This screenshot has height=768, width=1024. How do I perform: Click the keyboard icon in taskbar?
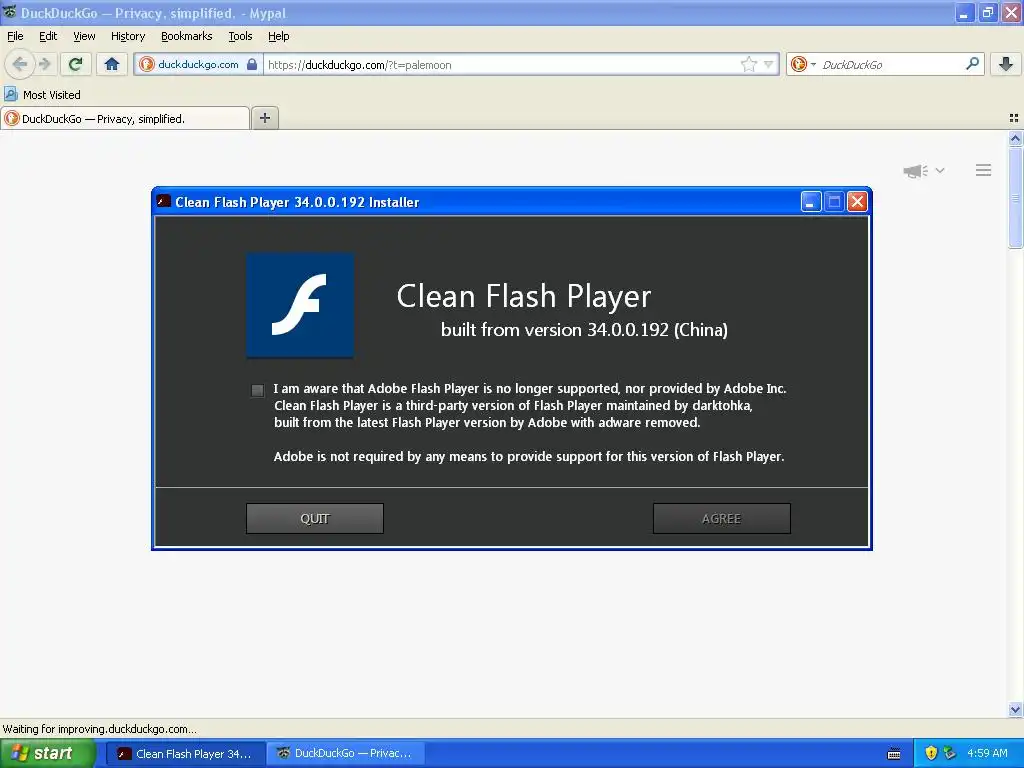894,754
